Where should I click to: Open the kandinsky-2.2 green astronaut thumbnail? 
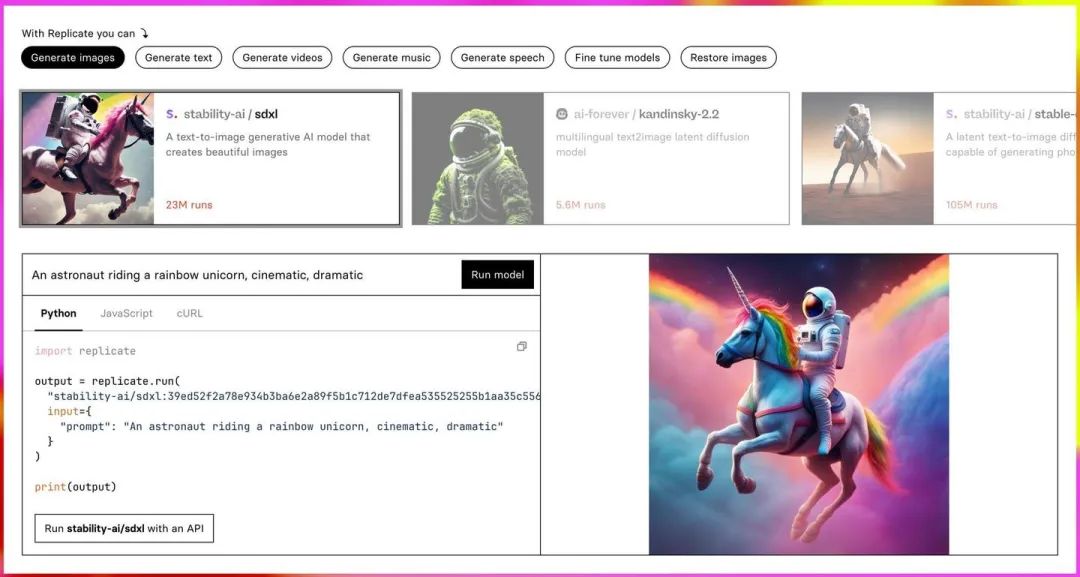478,159
